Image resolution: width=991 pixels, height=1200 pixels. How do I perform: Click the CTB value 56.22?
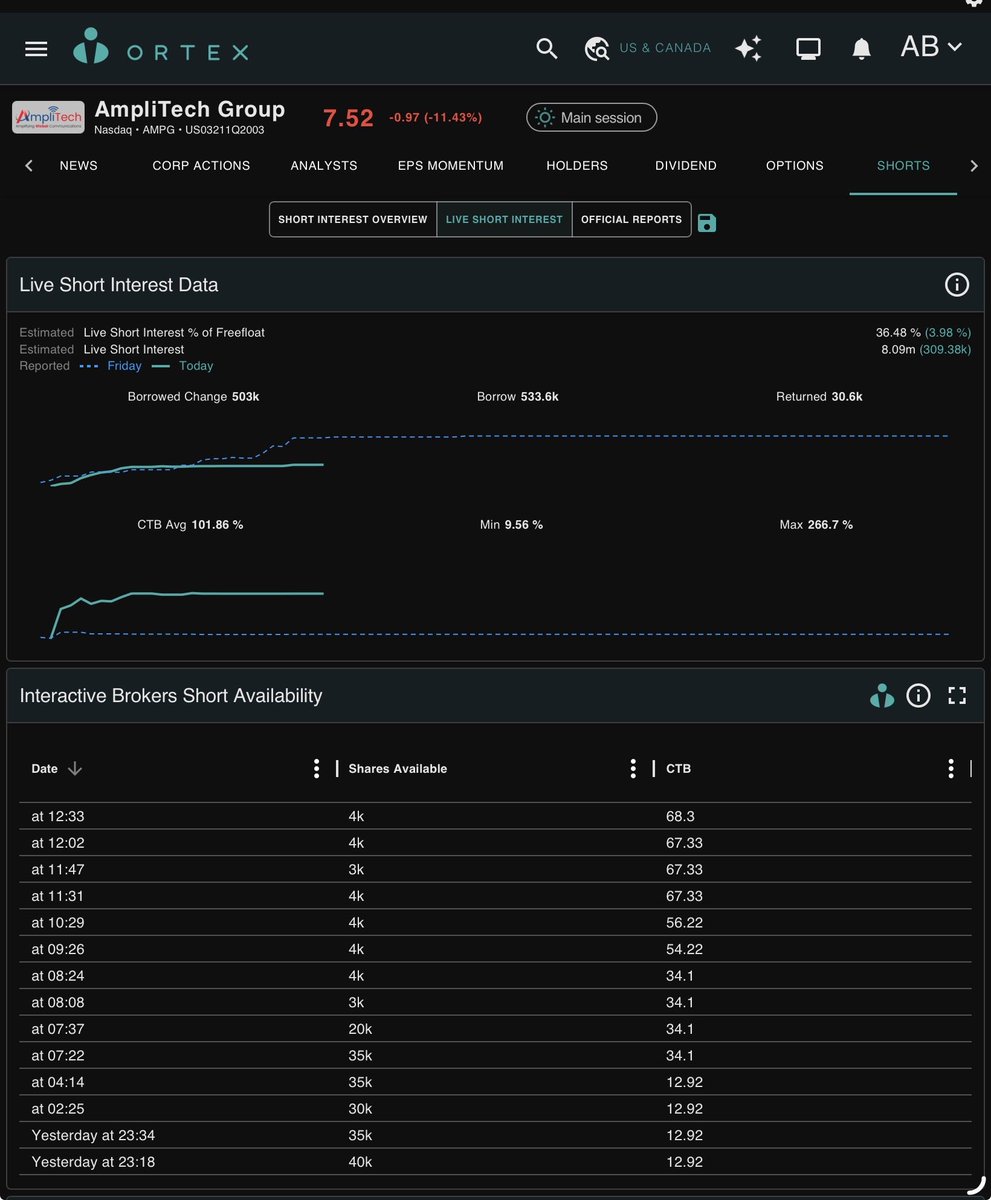click(x=684, y=922)
